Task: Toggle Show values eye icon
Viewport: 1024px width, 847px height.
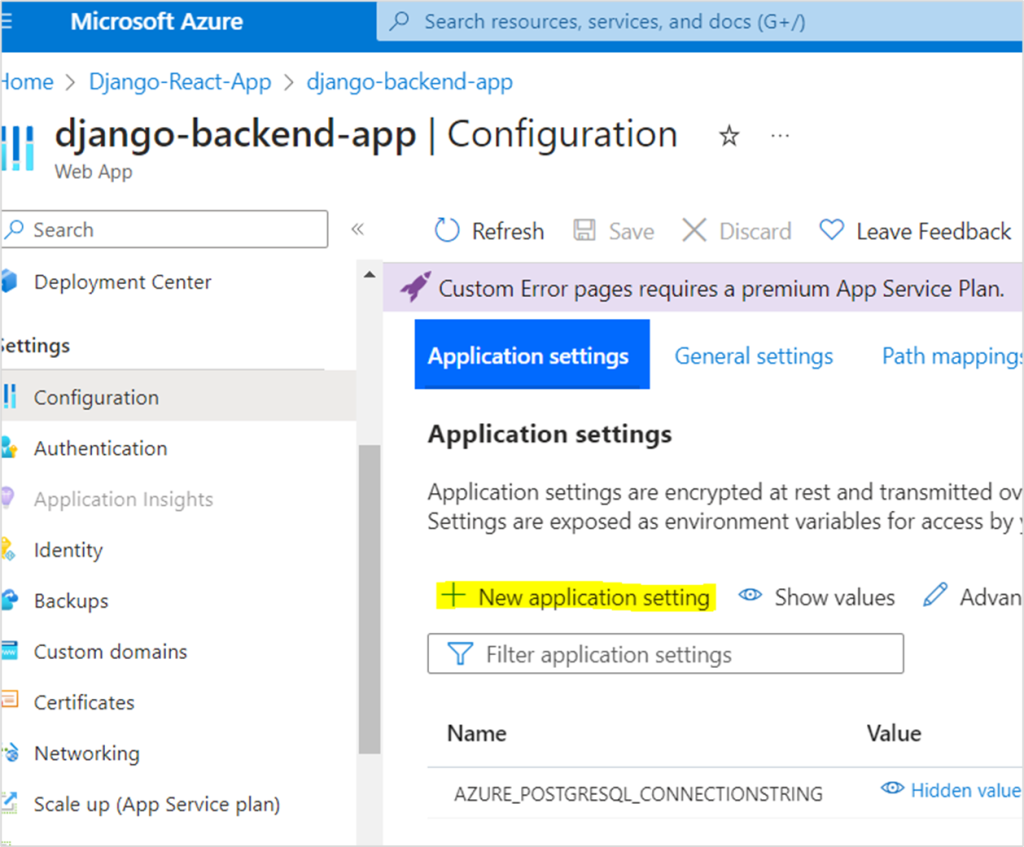Action: [x=750, y=595]
